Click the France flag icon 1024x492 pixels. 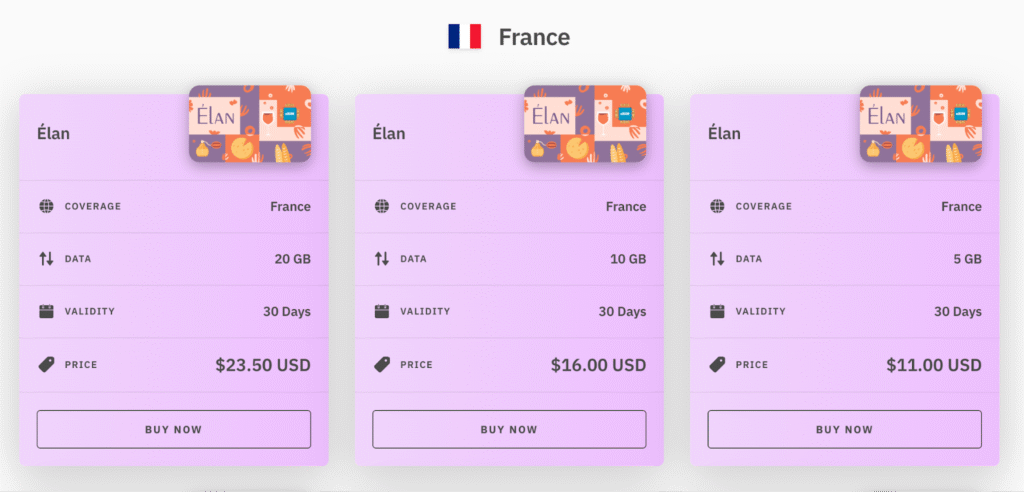pyautogui.click(x=465, y=37)
